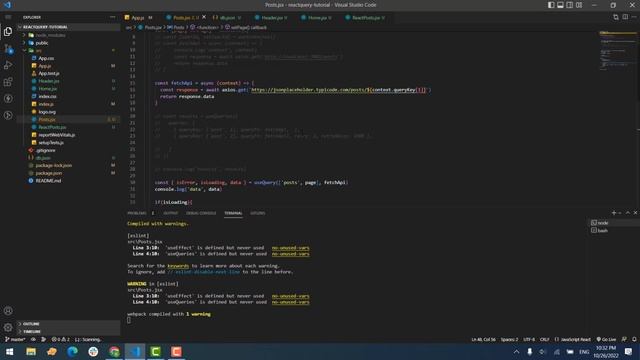Image resolution: width=640 pixels, height=360 pixels.
Task: Click the Explorer more actions ellipsis
Action: 112,17
